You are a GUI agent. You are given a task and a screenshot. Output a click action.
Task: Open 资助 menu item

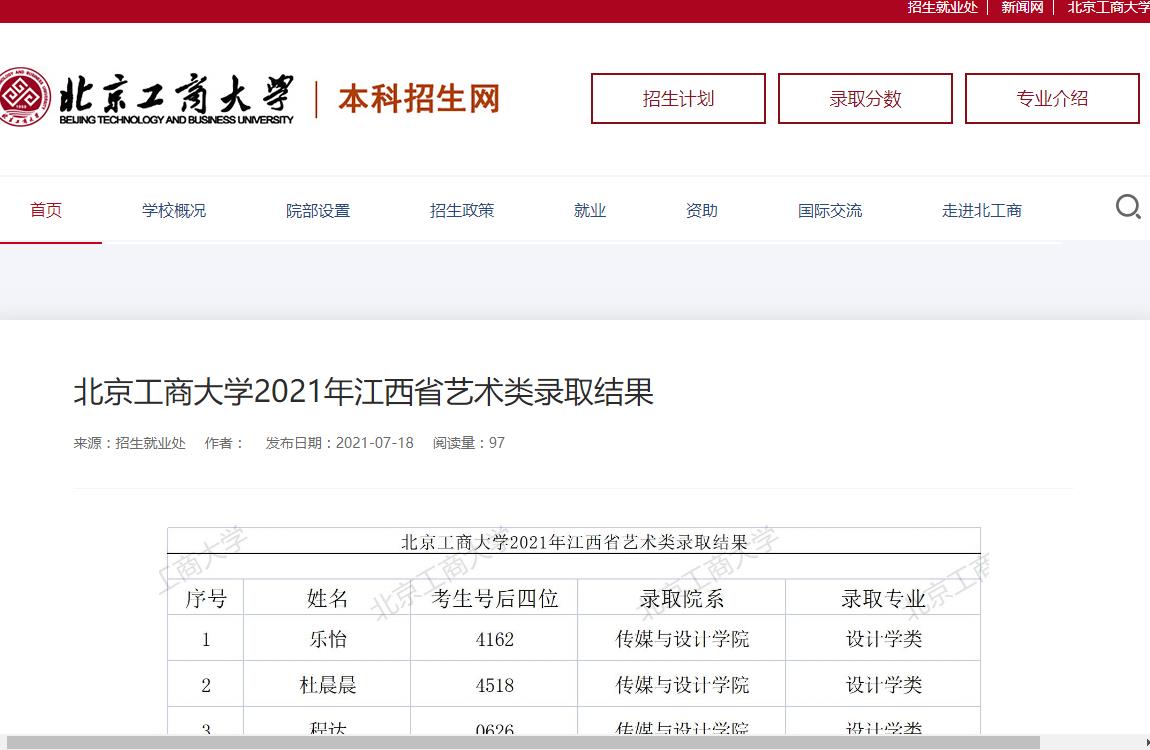tap(702, 210)
